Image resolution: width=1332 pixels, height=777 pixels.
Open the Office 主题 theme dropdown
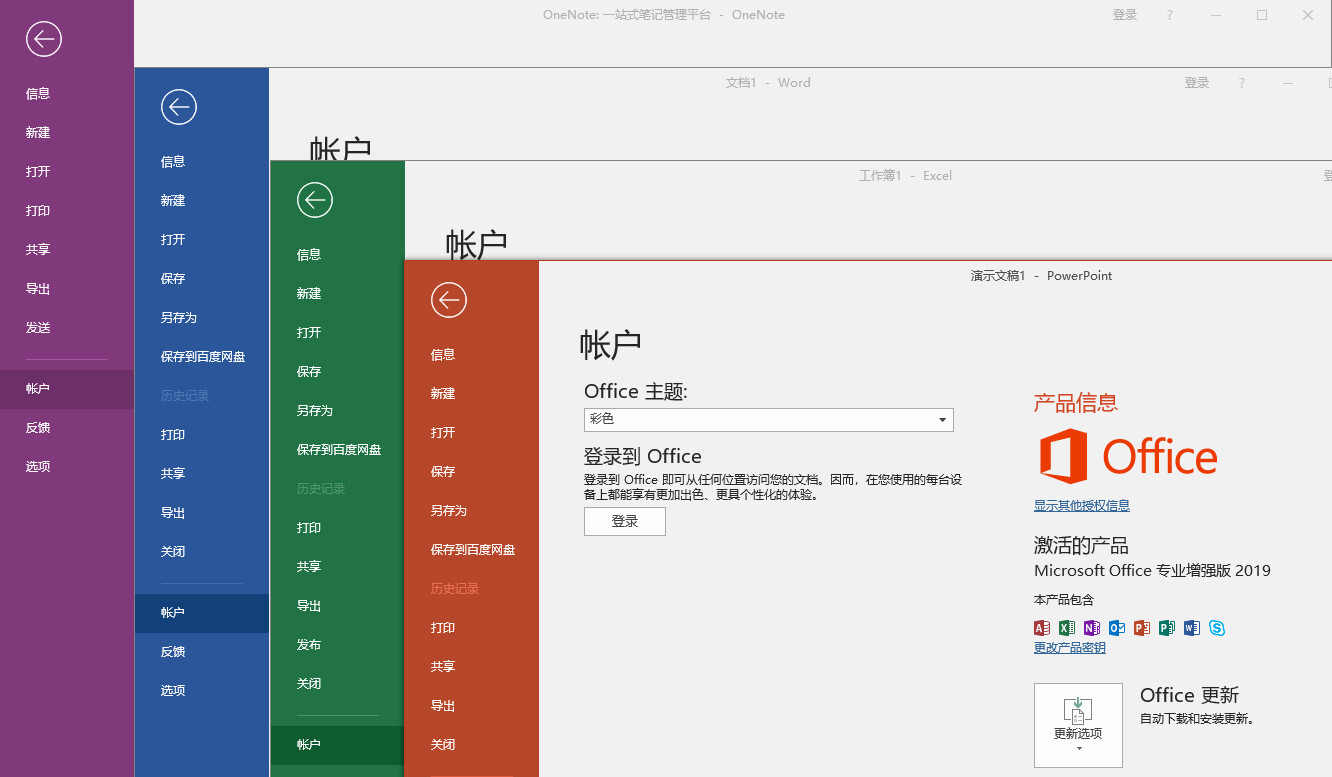point(769,420)
